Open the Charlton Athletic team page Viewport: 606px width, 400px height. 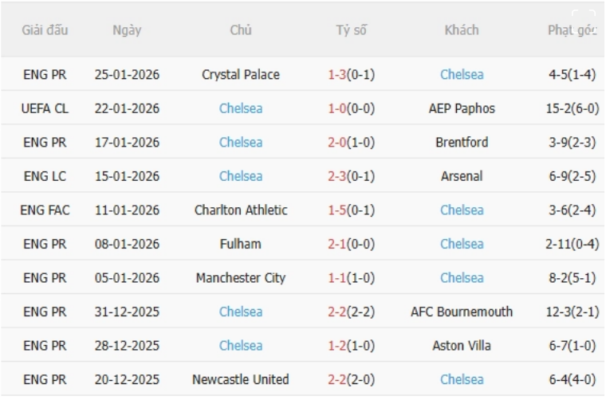point(240,210)
